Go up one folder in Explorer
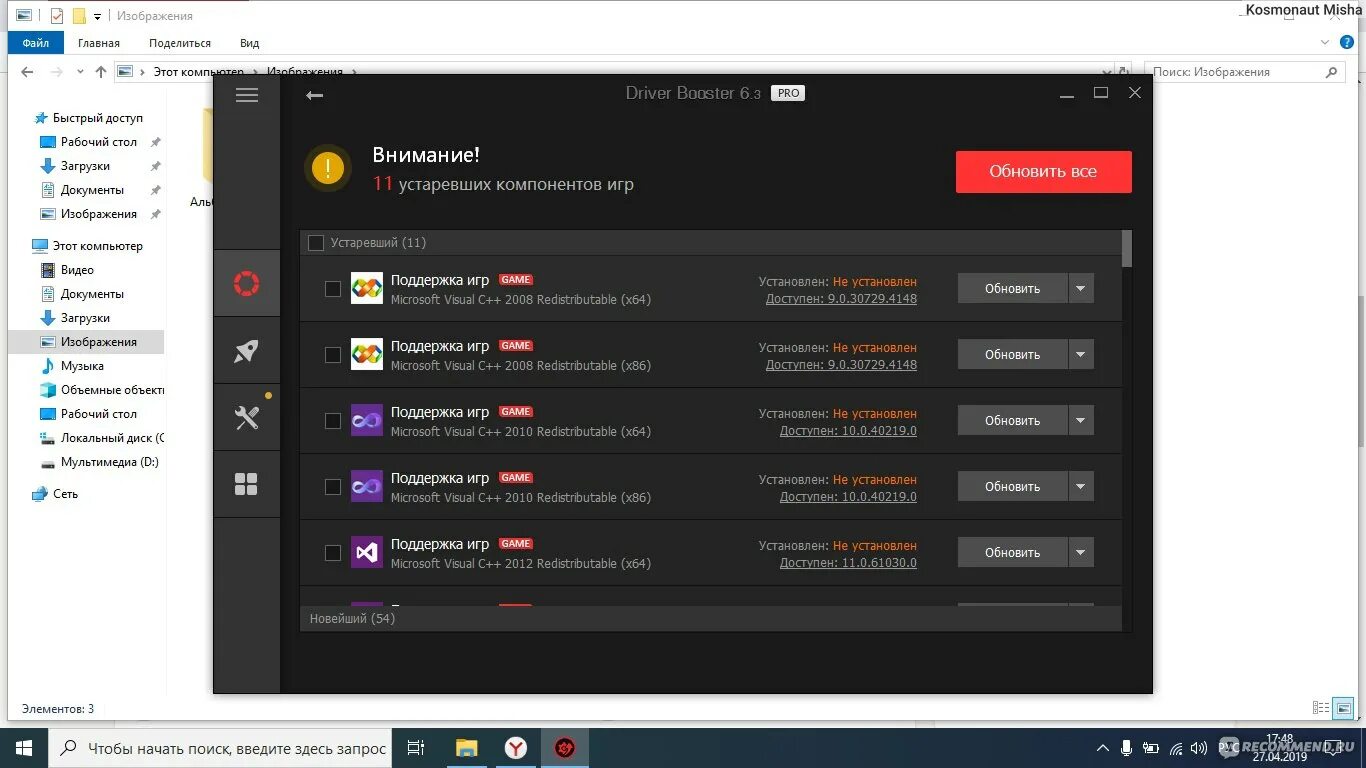Image resolution: width=1366 pixels, height=768 pixels. pyautogui.click(x=101, y=72)
